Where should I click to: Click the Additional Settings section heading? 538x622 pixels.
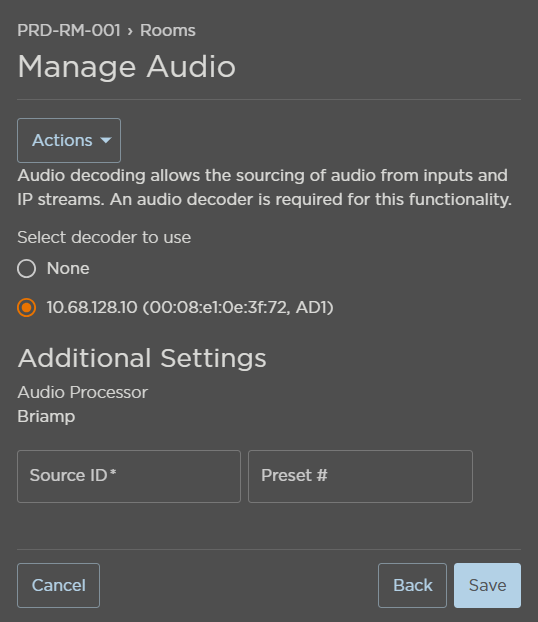coord(142,358)
